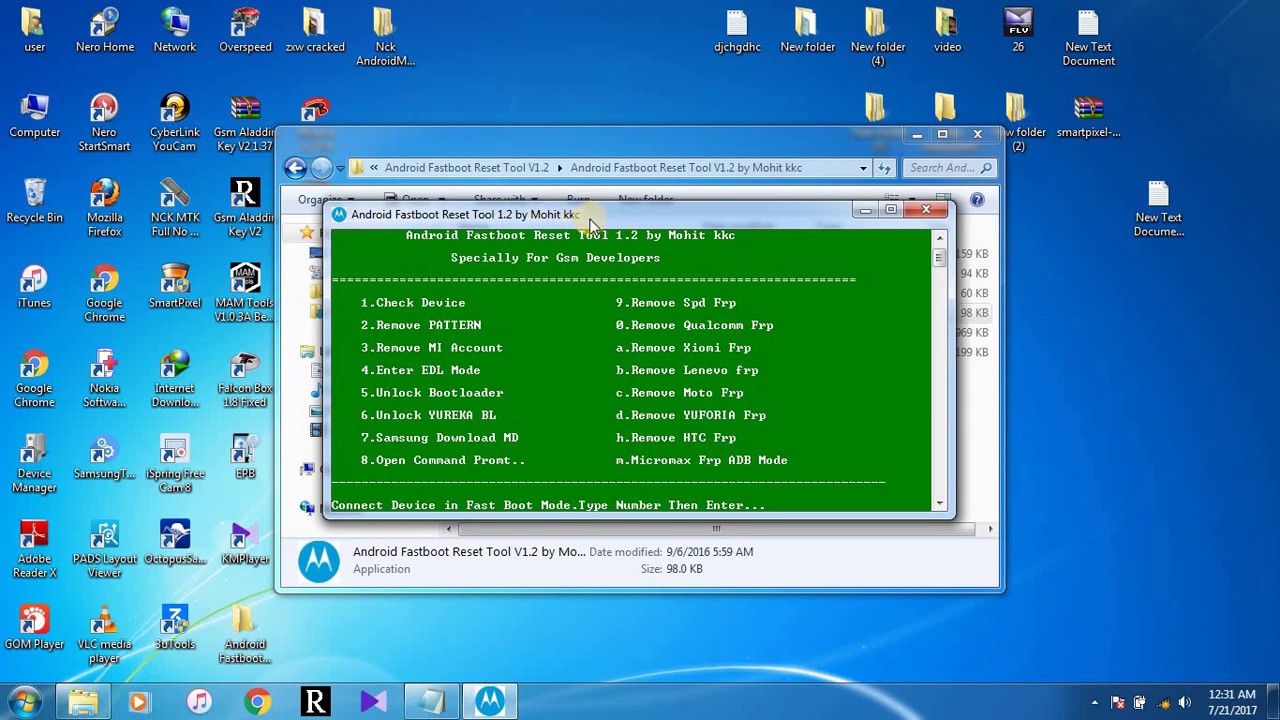The width and height of the screenshot is (1280, 720).
Task: Open Adobe Reader X shortcut
Action: point(34,550)
